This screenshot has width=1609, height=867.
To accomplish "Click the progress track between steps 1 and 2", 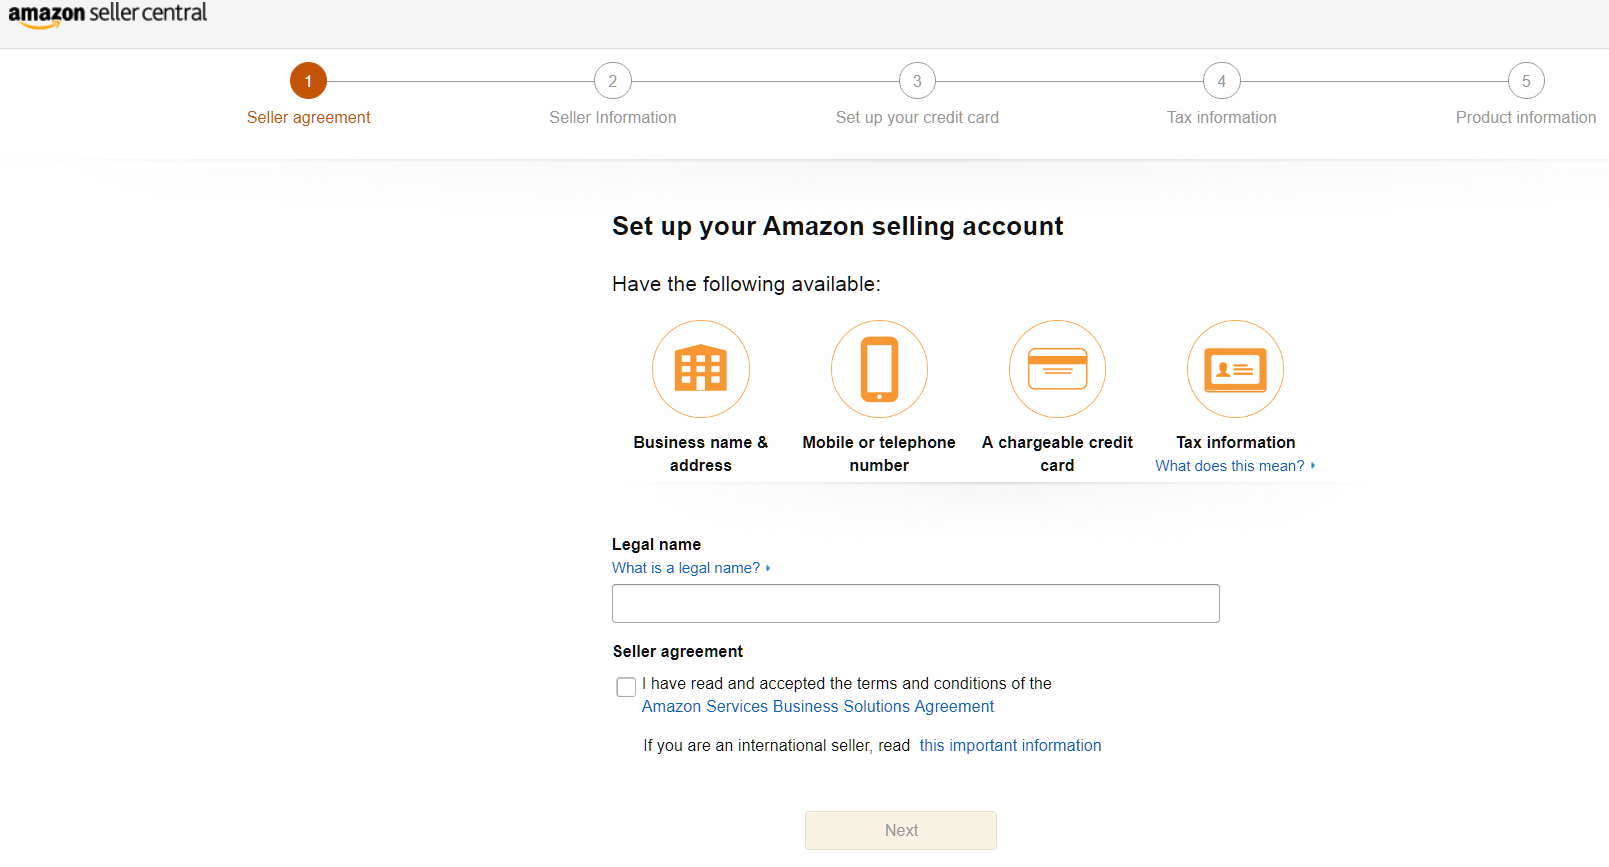I will pyautogui.click(x=460, y=80).
